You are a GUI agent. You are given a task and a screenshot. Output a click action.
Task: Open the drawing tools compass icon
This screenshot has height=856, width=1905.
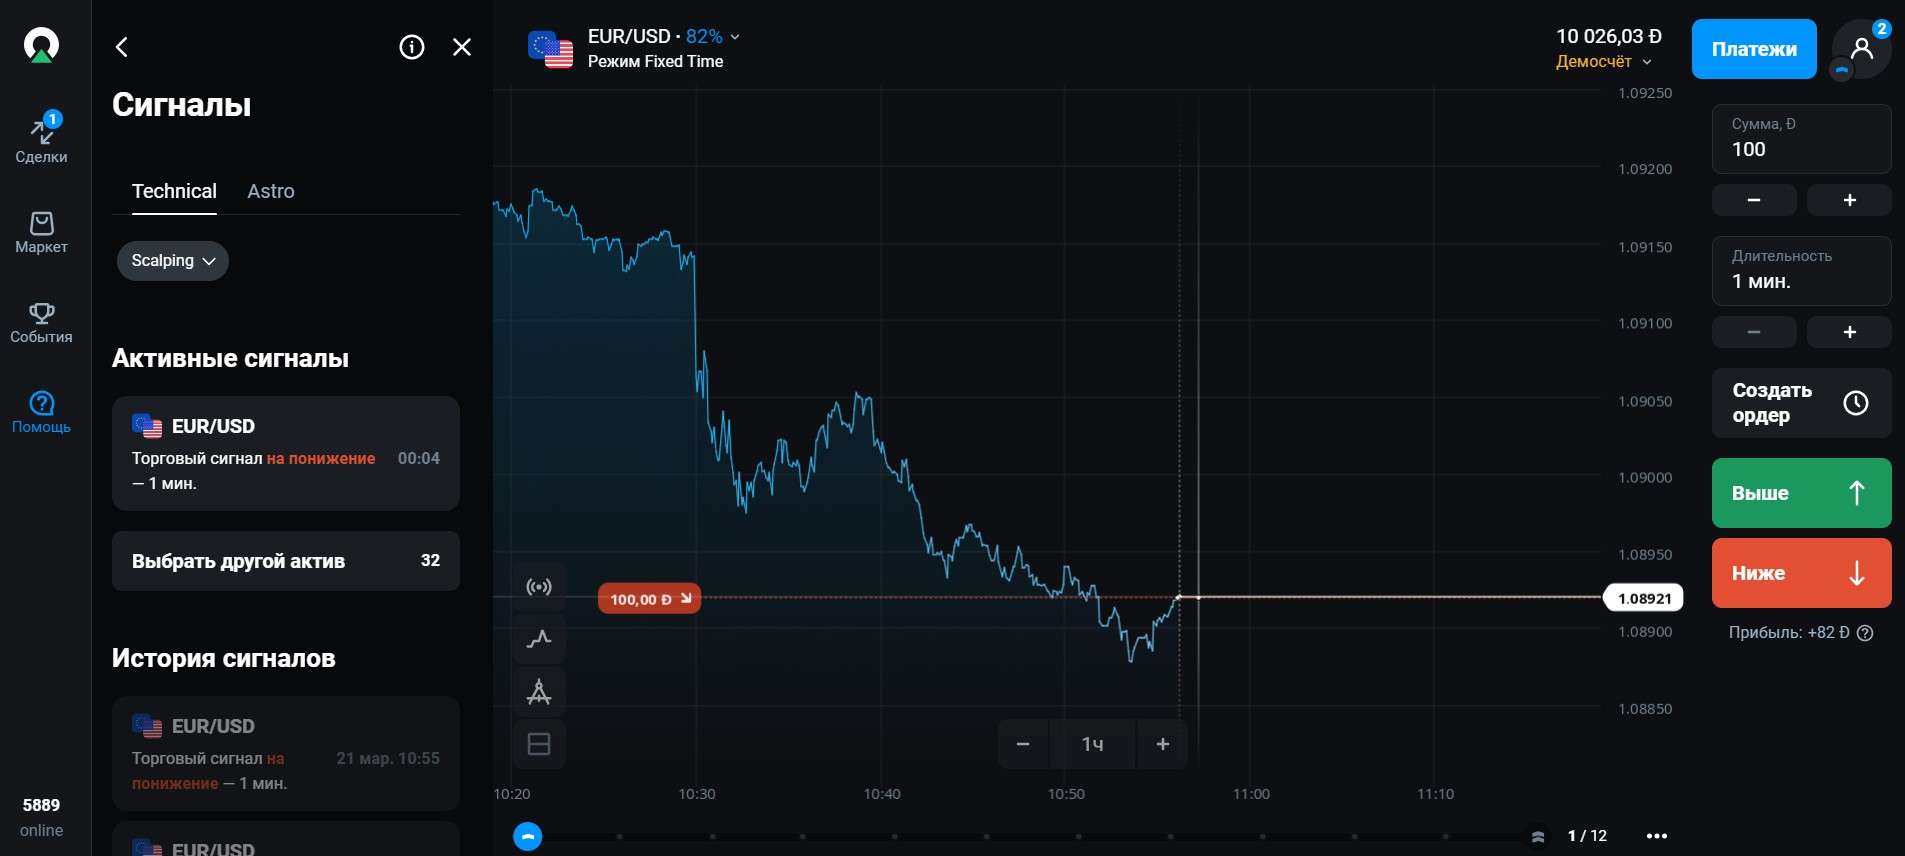click(539, 692)
